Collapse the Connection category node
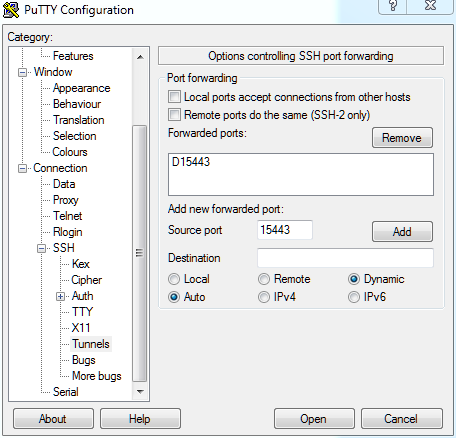 [x=22, y=168]
